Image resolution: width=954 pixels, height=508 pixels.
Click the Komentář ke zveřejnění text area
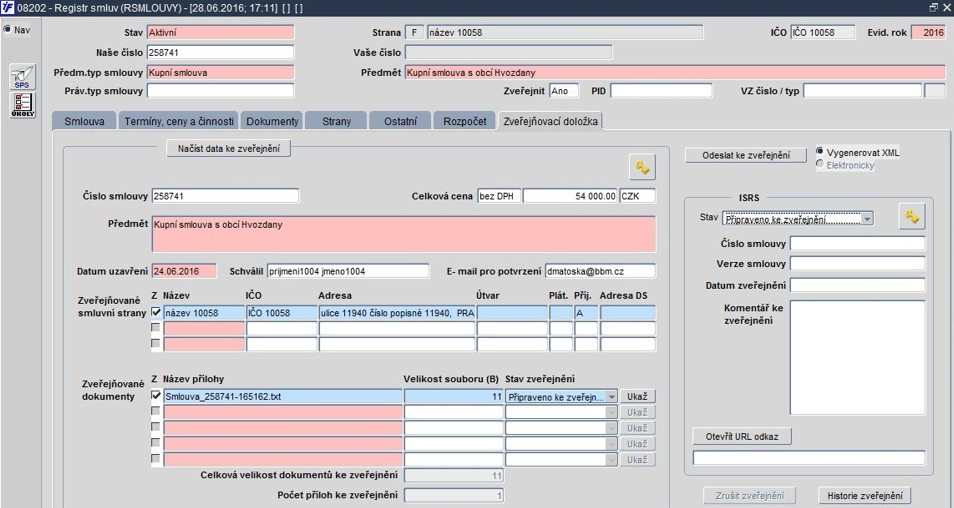coord(857,358)
